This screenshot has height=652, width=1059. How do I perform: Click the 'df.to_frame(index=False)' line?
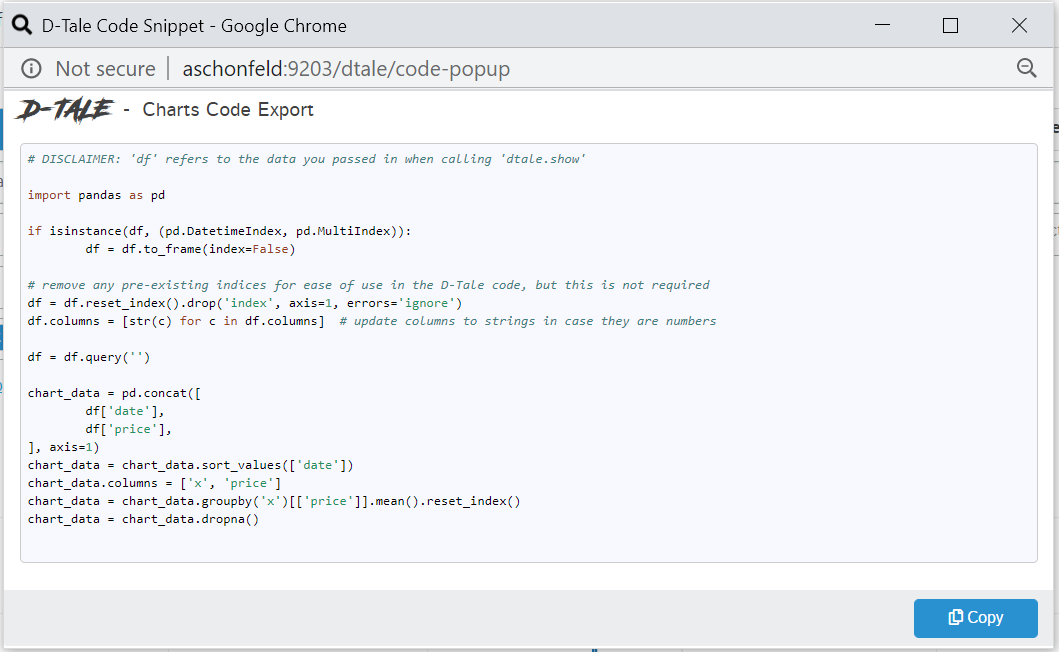click(190, 249)
